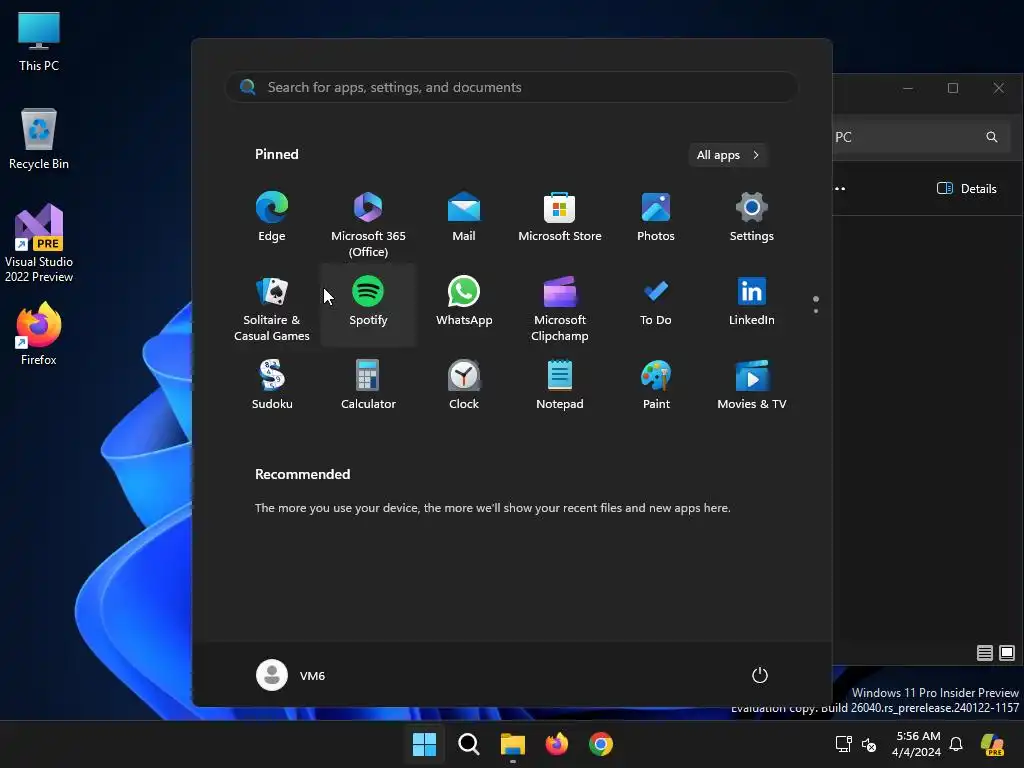Launch the Photos app

[x=656, y=217]
